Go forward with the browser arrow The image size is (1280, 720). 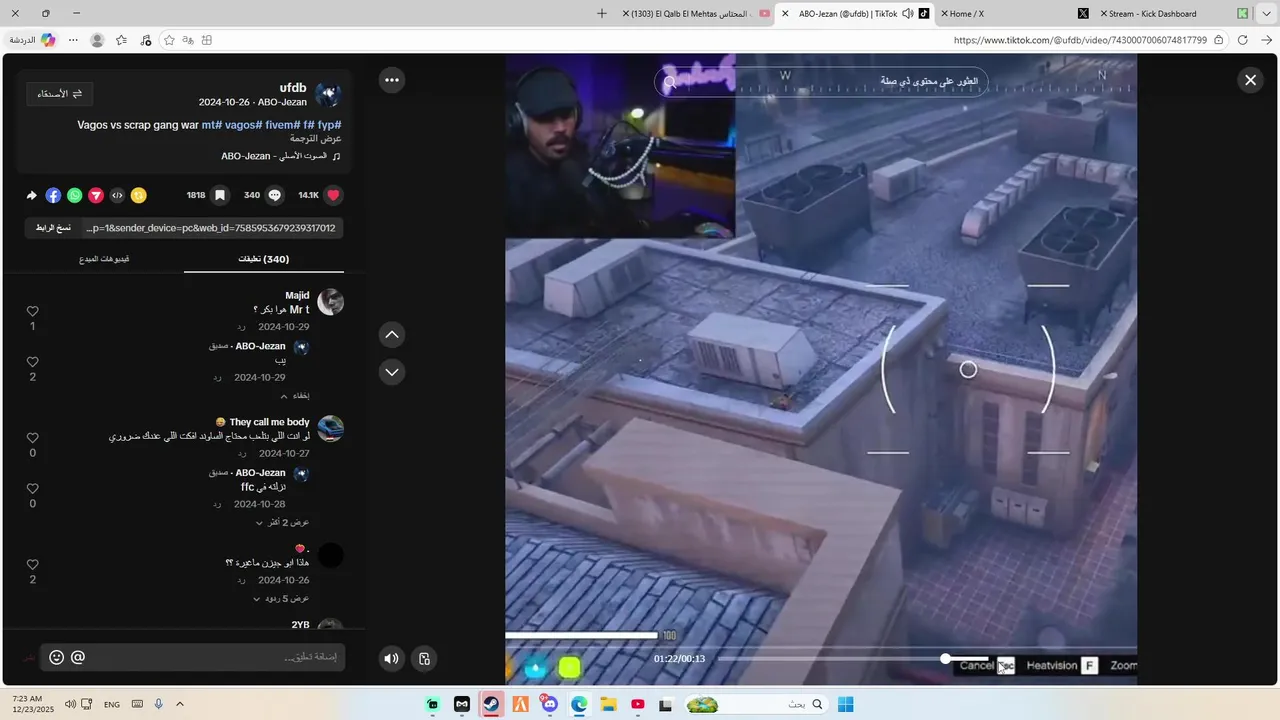[1266, 40]
